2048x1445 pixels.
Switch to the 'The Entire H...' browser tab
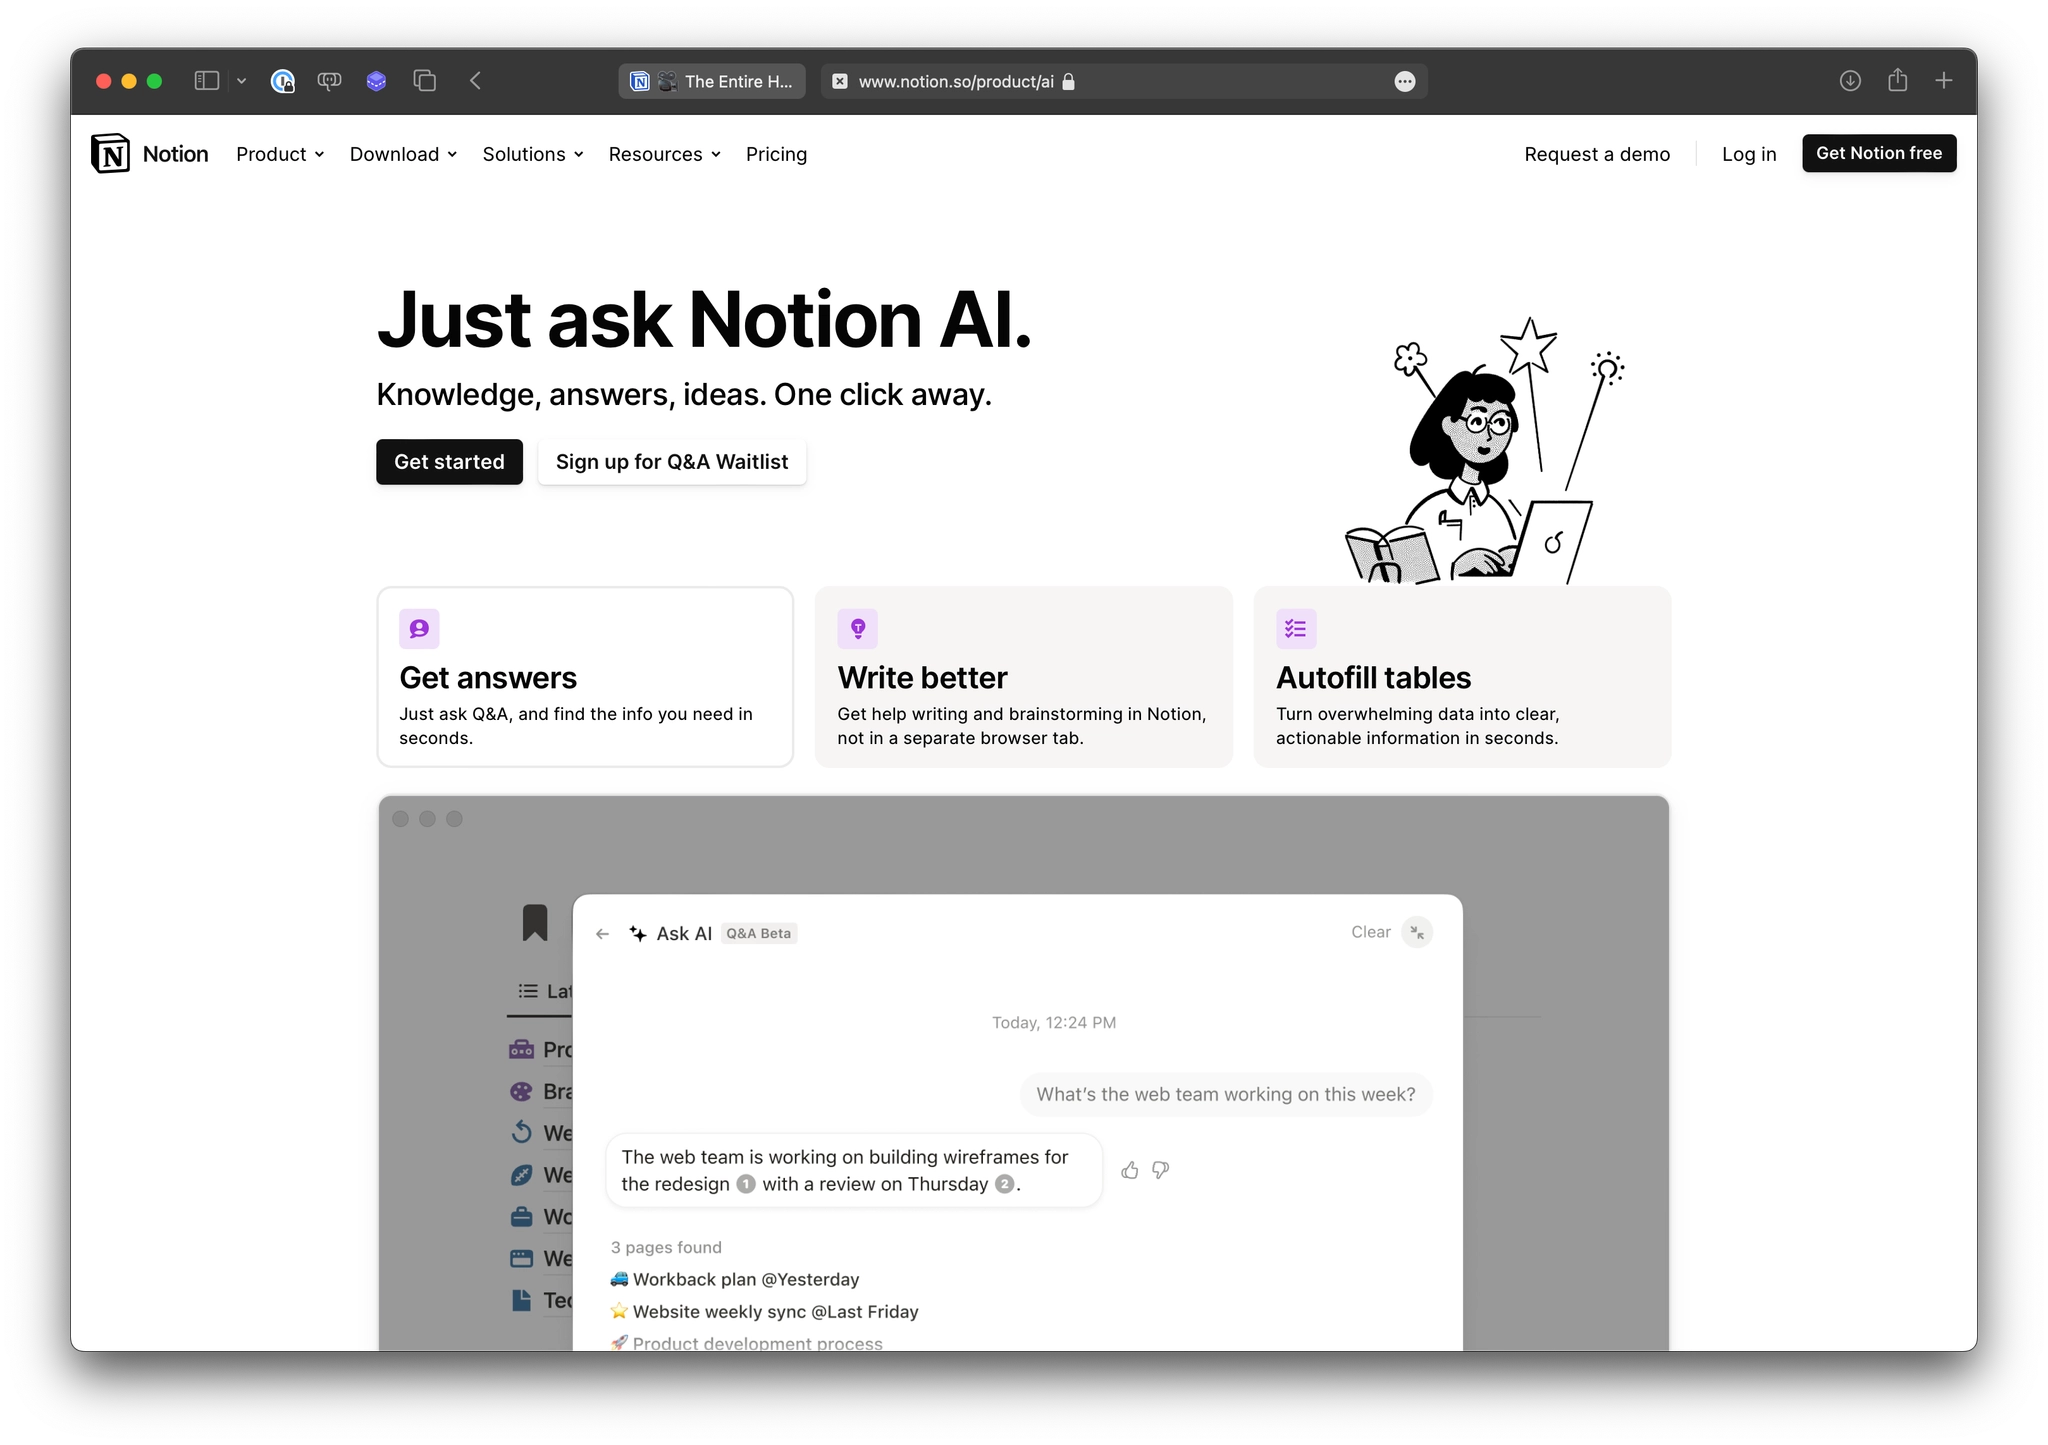[711, 81]
